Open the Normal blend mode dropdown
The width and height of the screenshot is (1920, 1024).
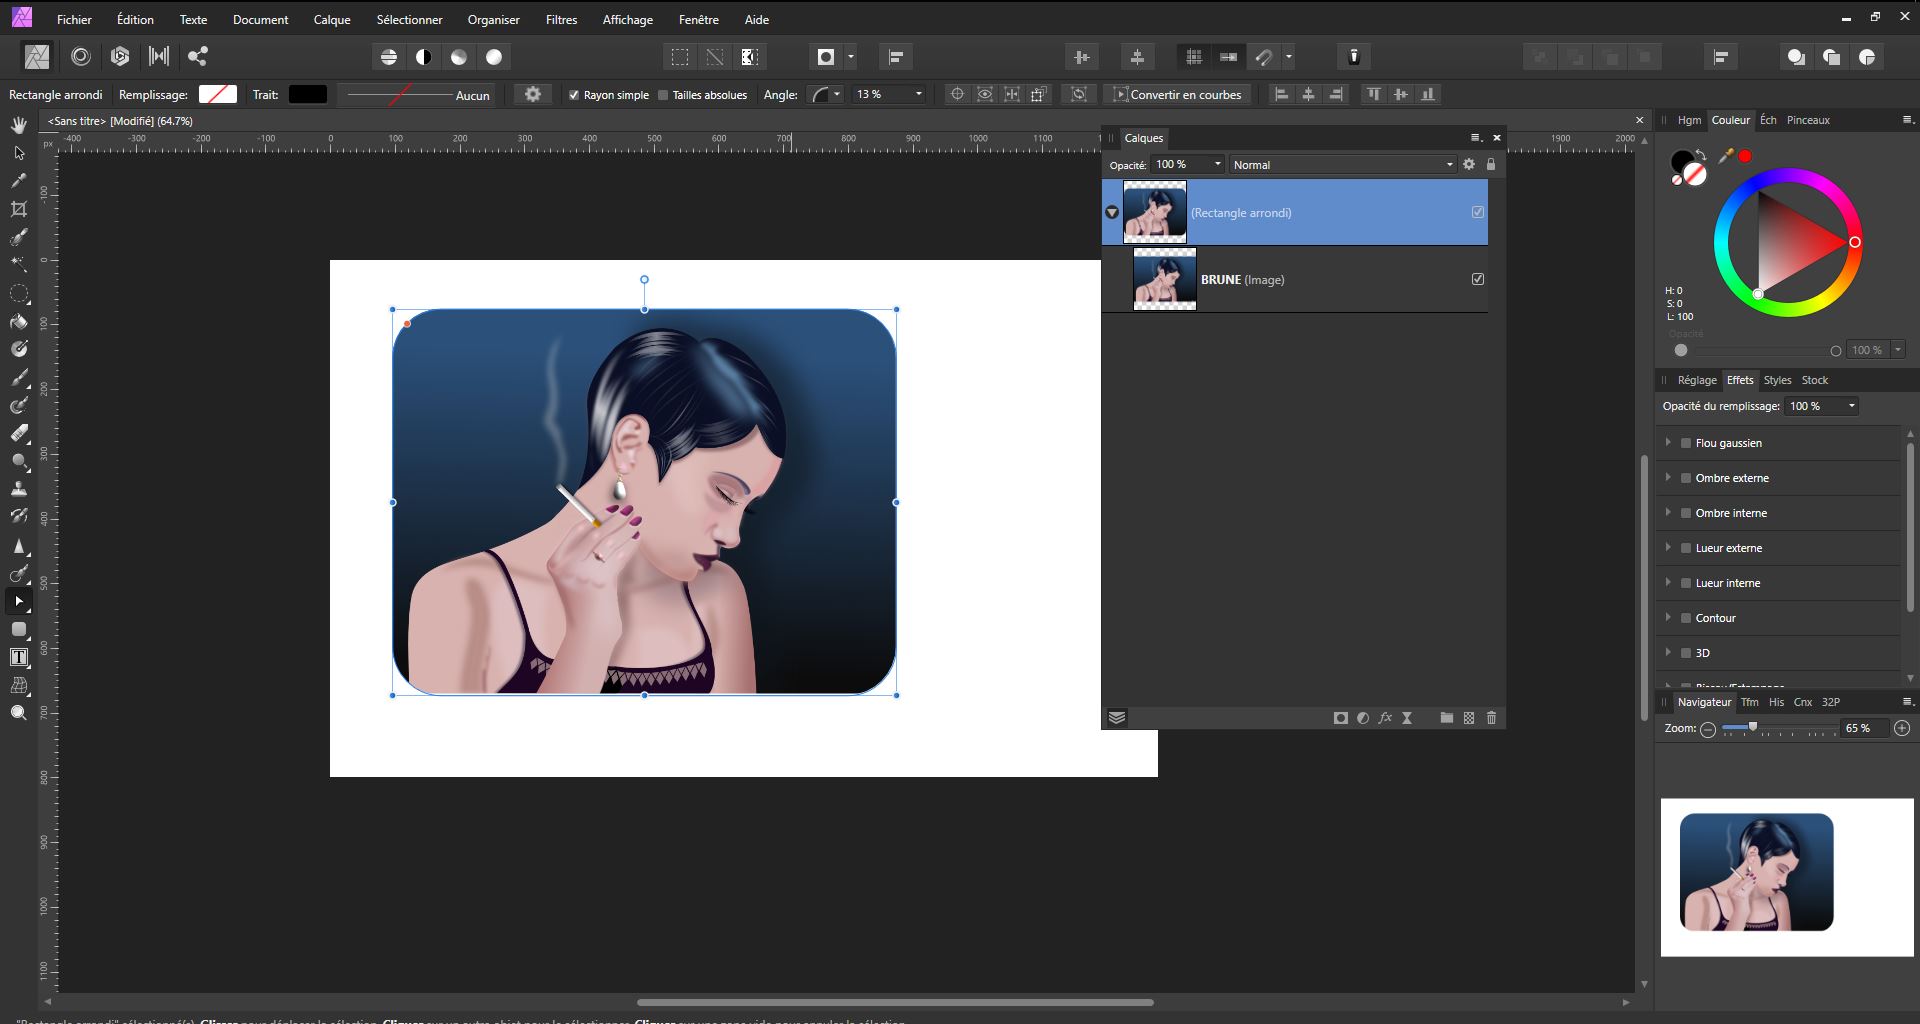(1342, 165)
